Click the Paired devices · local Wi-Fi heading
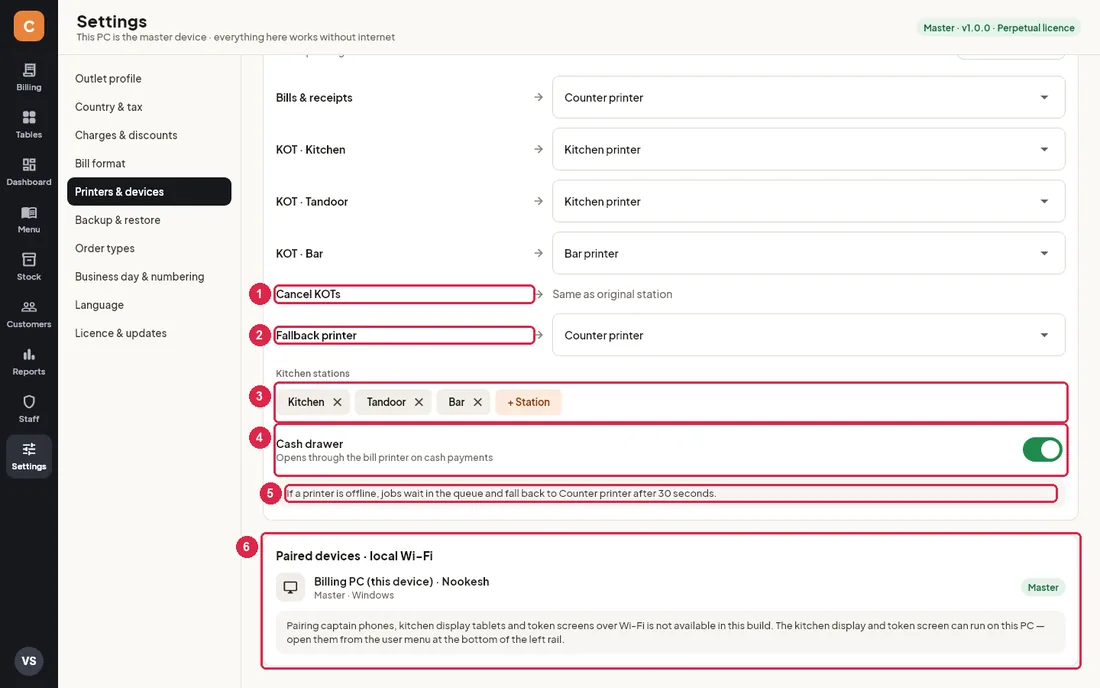The width and height of the screenshot is (1100, 688). click(354, 556)
